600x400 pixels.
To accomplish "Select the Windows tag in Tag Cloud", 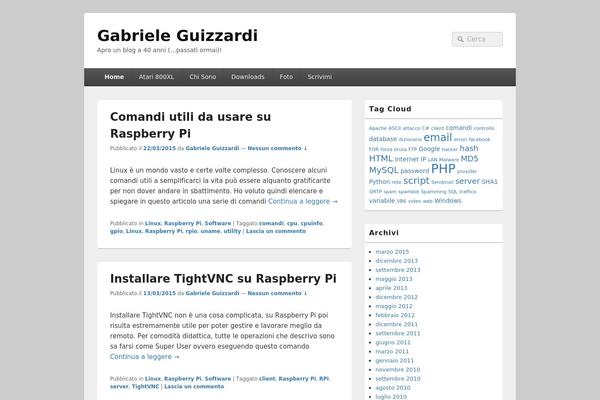I will (448, 201).
